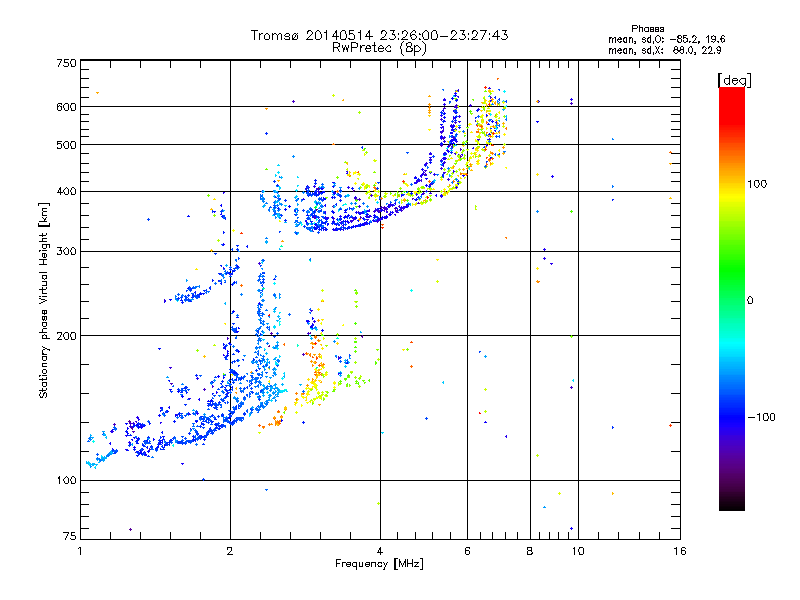Image resolution: width=800 pixels, height=600 pixels.
Task: Click the 'Phases' header label
Action: pyautogui.click(x=647, y=29)
